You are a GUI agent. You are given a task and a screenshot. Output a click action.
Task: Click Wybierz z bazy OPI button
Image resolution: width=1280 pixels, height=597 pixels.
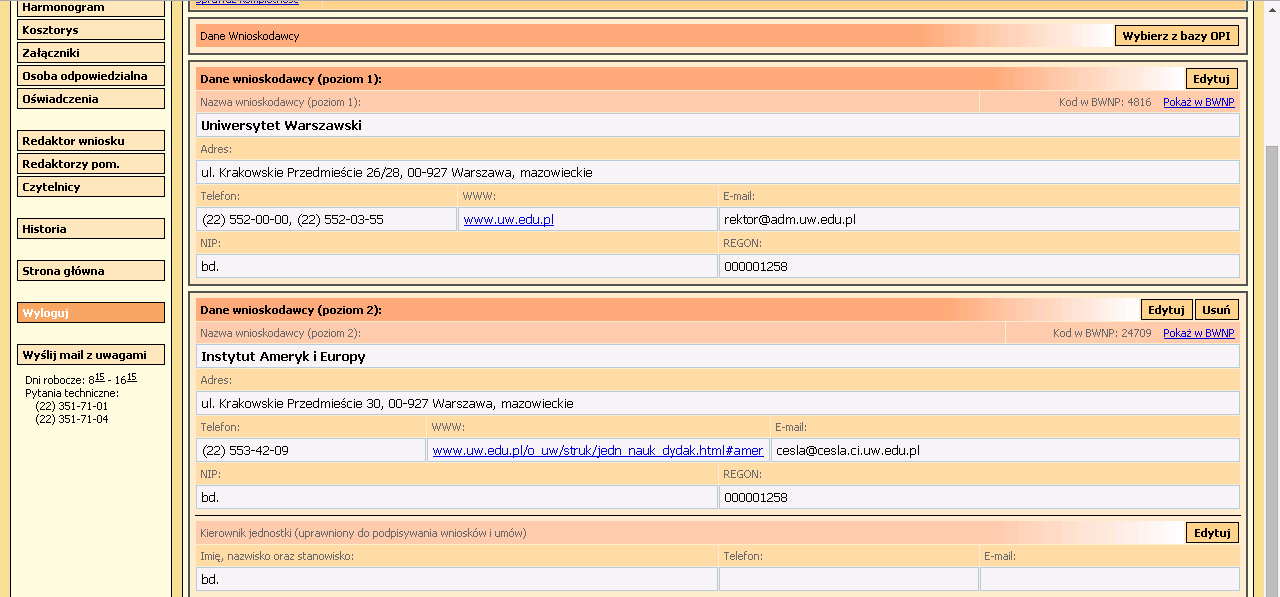tap(1177, 36)
